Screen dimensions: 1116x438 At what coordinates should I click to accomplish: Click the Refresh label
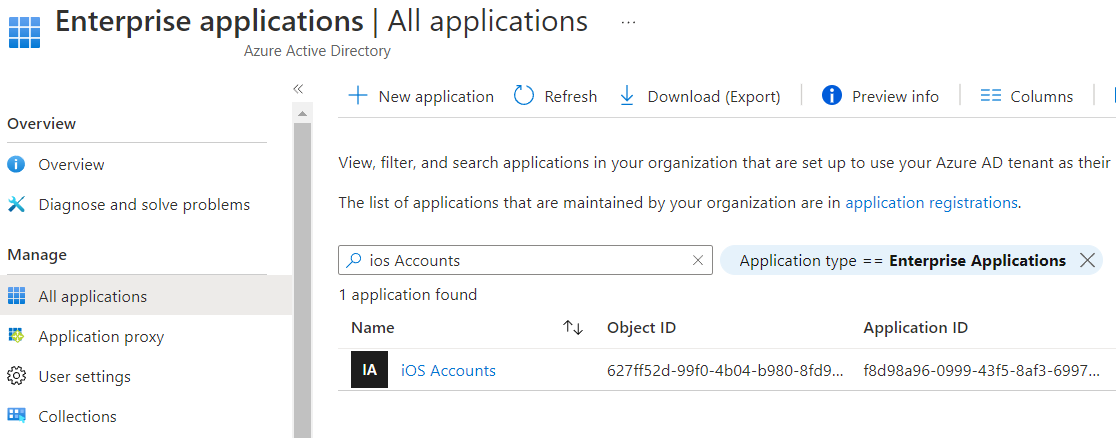[571, 96]
